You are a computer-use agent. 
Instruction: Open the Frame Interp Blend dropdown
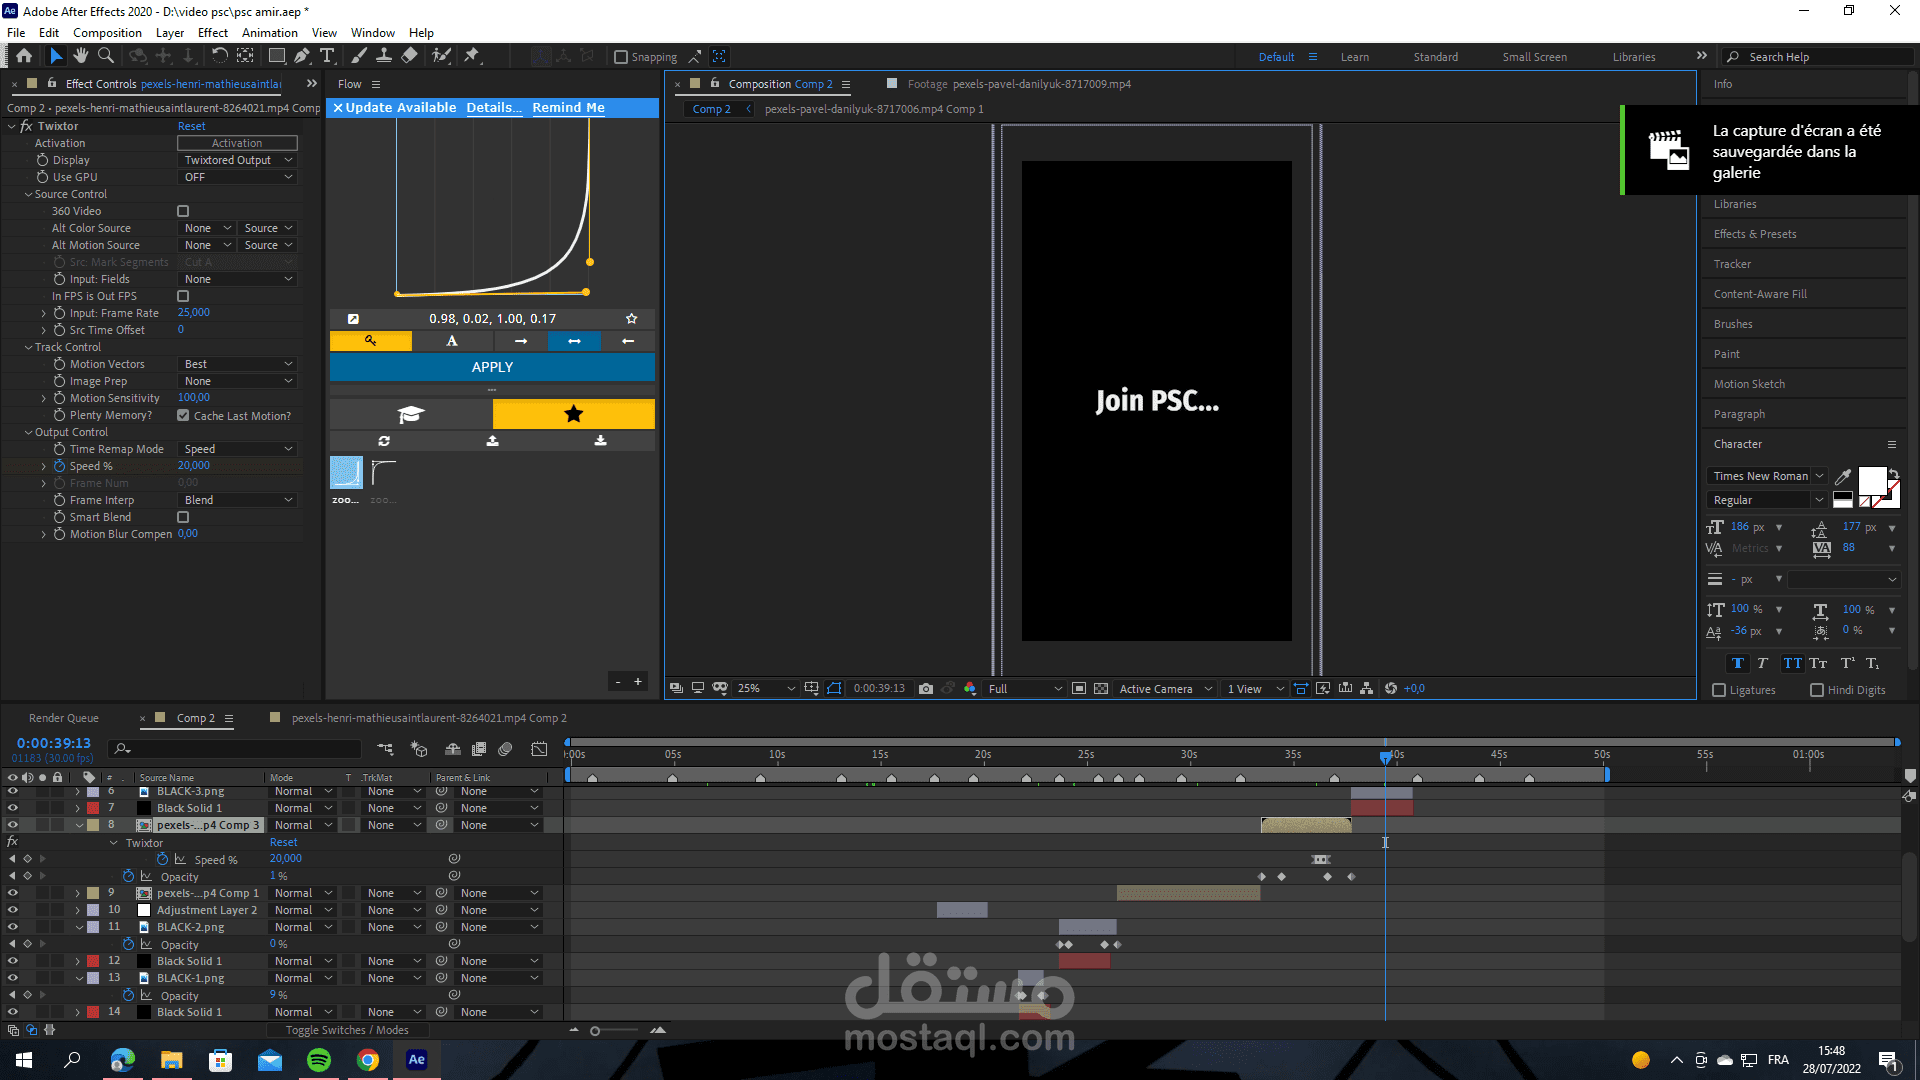[x=238, y=500]
